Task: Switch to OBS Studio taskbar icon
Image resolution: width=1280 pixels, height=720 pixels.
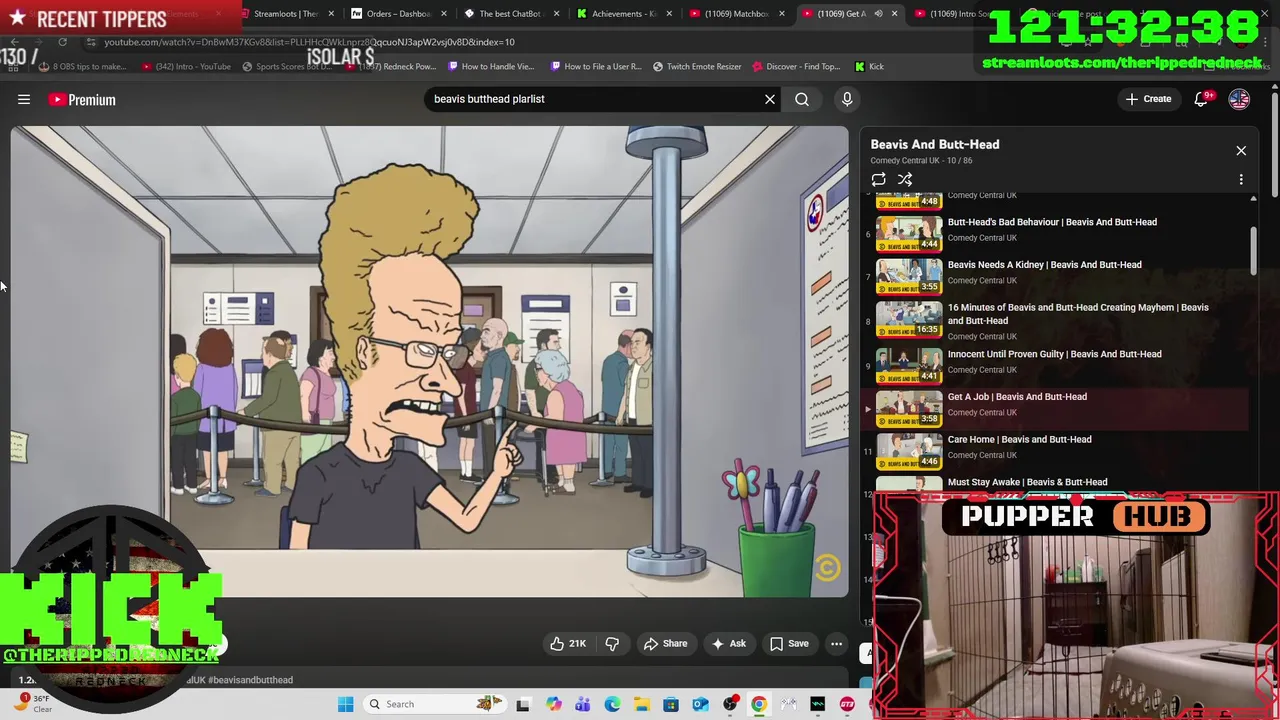Action: click(730, 704)
